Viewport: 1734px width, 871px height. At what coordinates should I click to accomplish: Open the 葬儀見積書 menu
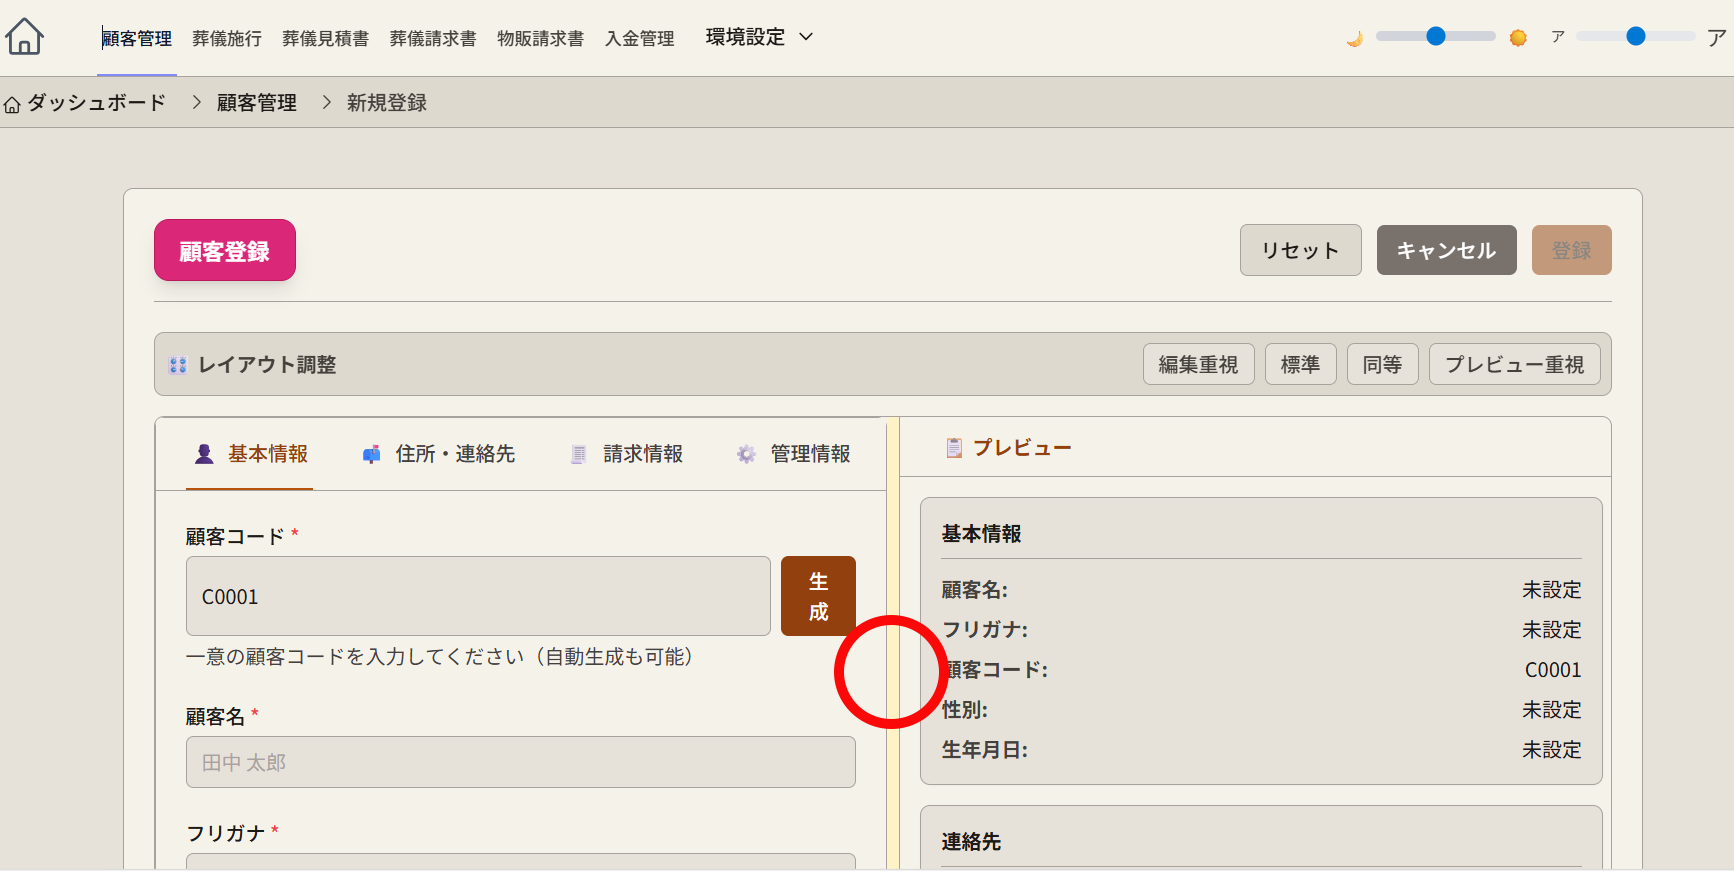click(x=325, y=38)
